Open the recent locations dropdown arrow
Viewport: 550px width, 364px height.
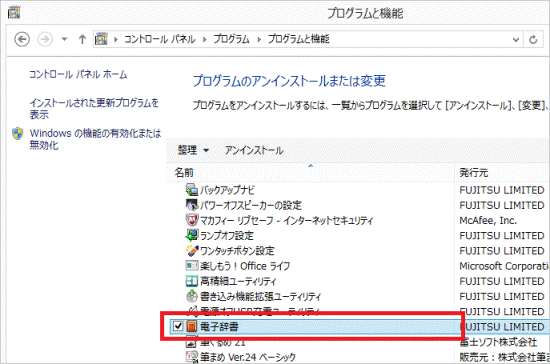pos(64,39)
